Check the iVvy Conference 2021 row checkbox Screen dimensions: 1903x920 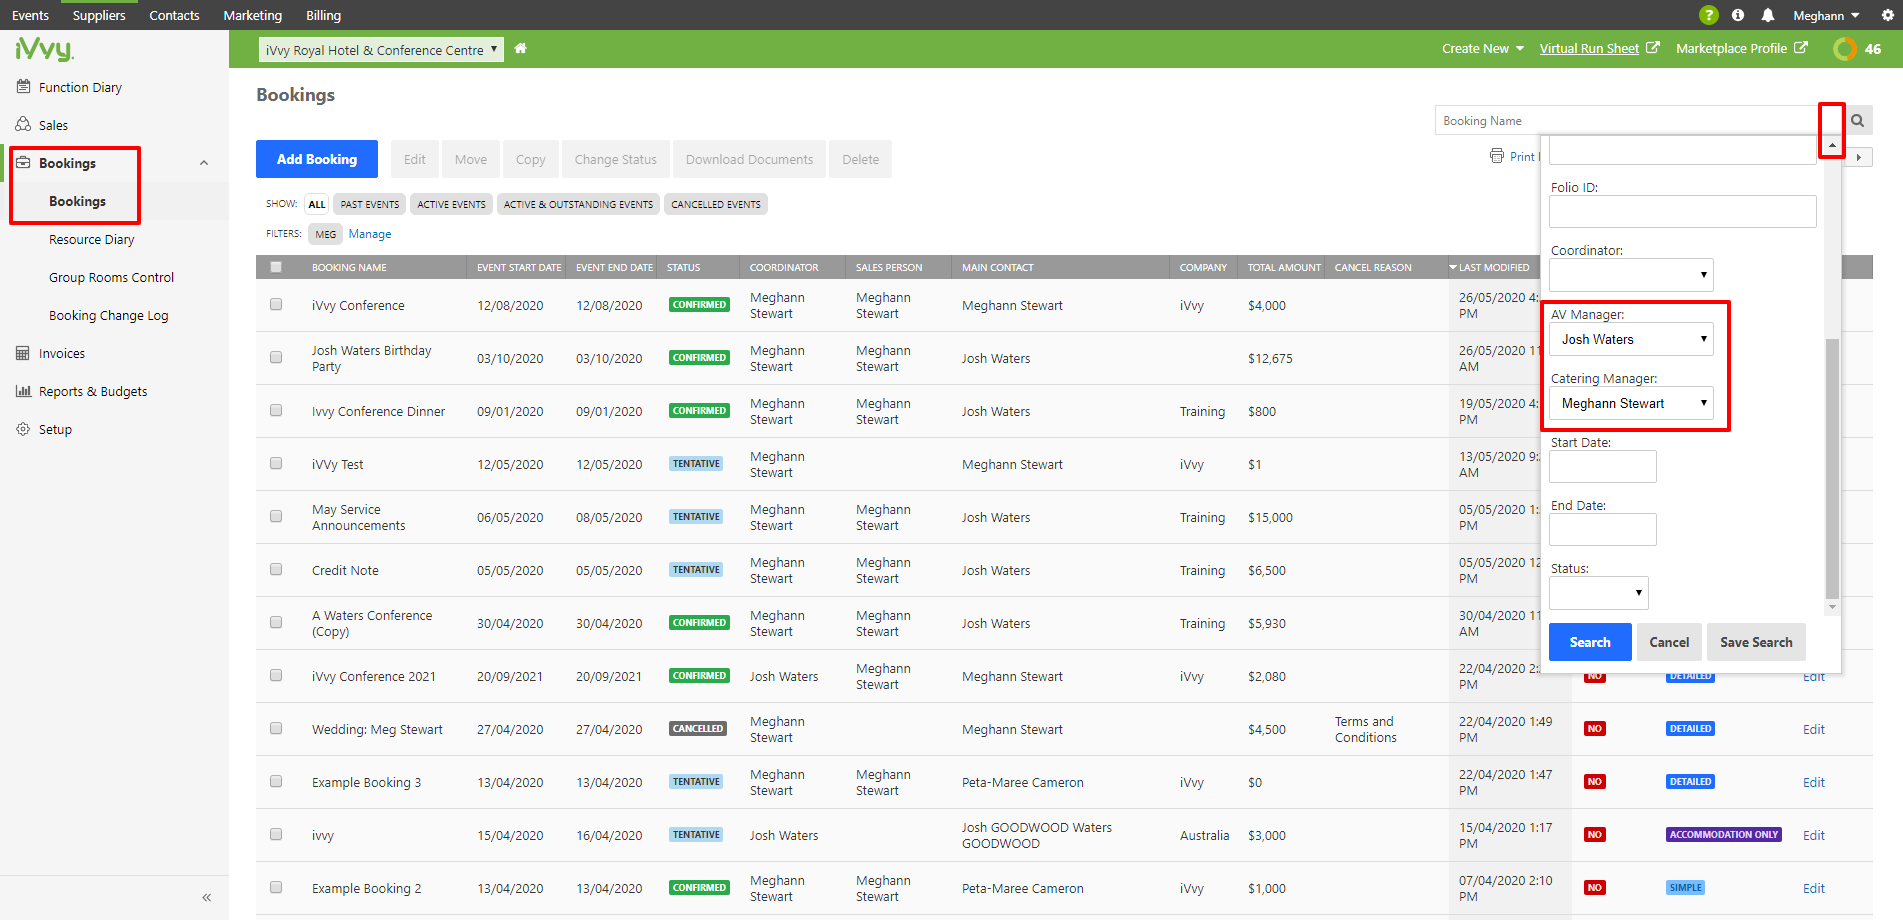pos(276,675)
